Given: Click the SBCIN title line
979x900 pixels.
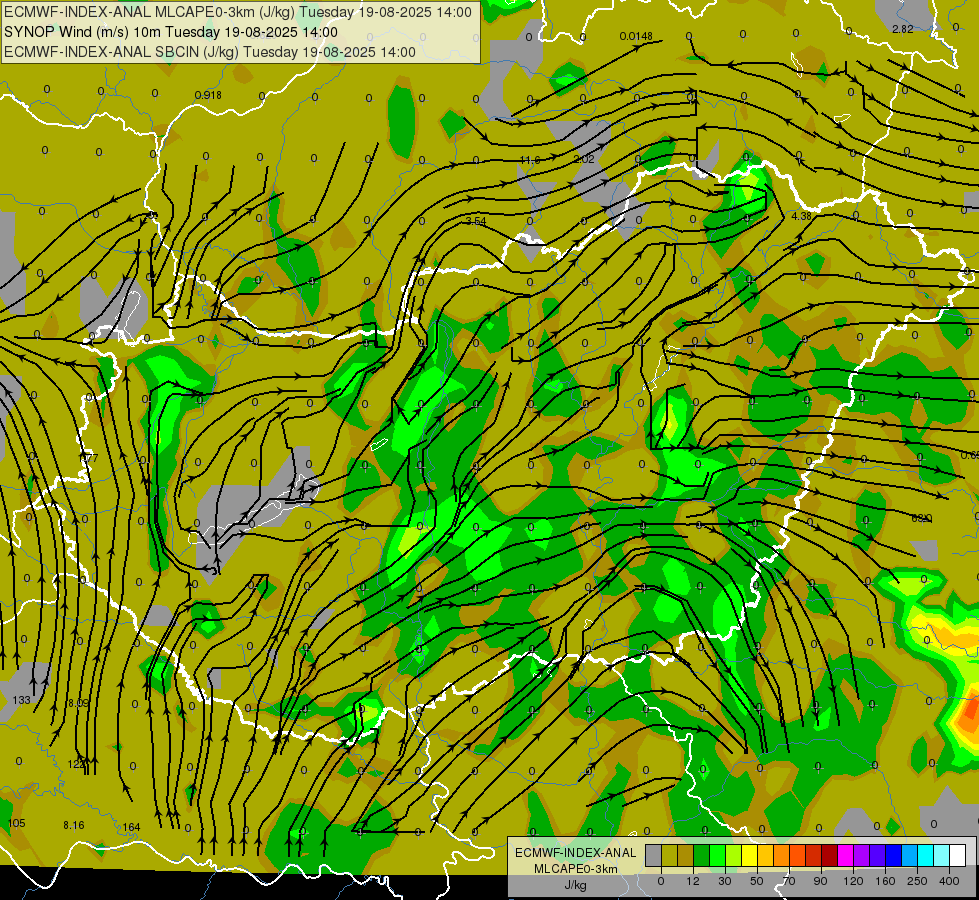Looking at the screenshot, I should (210, 52).
